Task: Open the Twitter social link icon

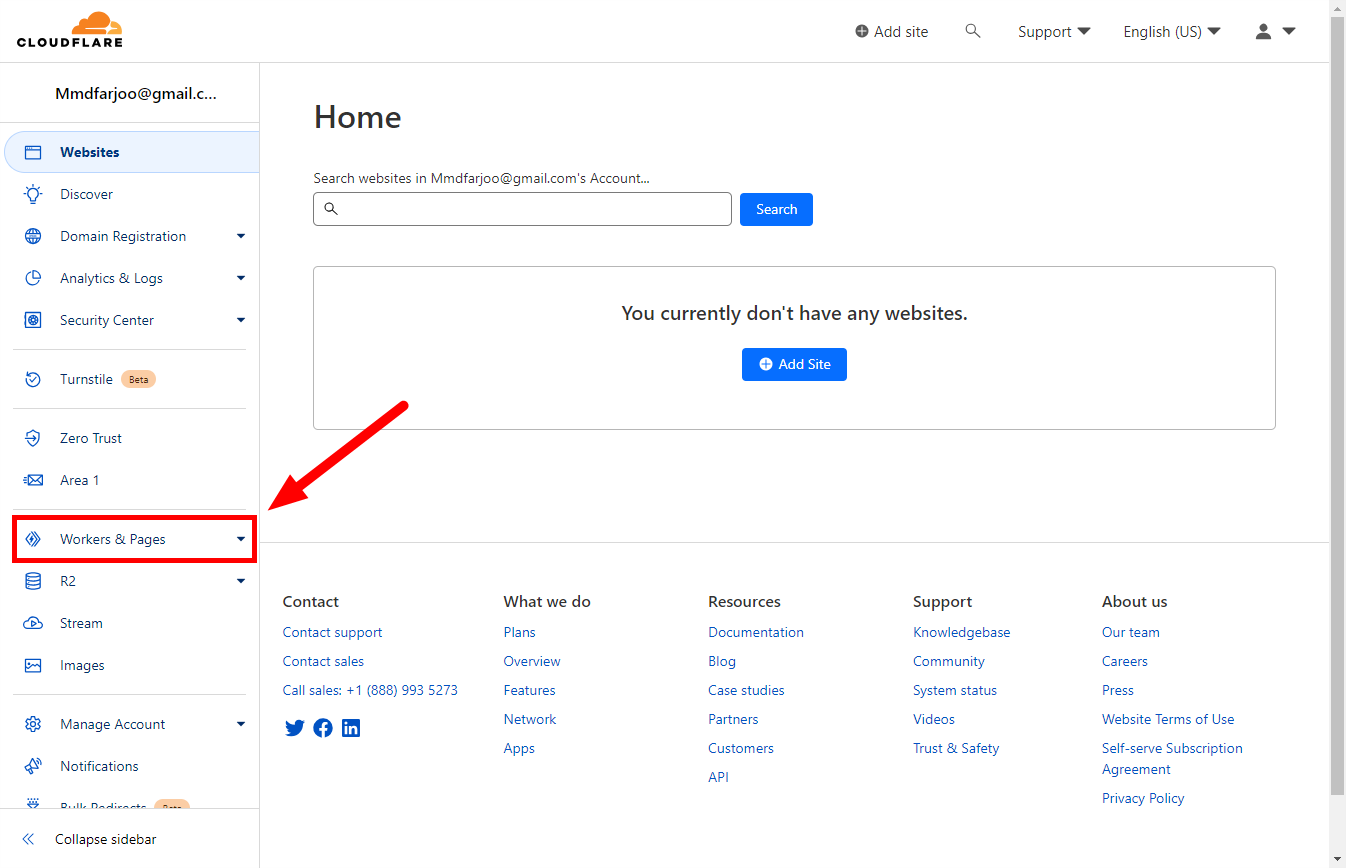Action: (294, 728)
